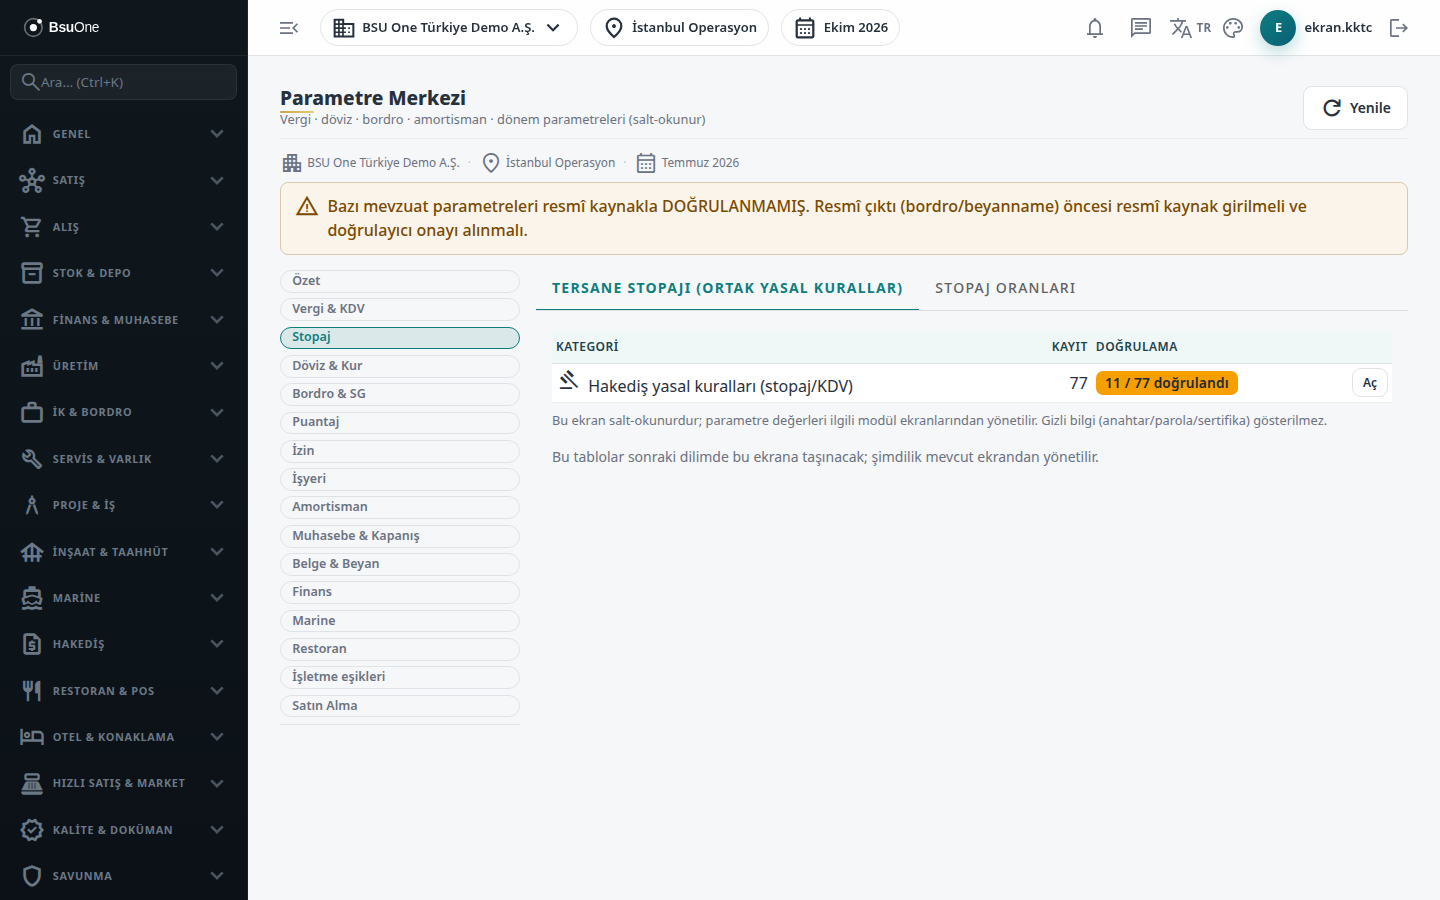Click the Hızlı Satış & Market icon
Screen dimensions: 1440x900
pyautogui.click(x=32, y=783)
